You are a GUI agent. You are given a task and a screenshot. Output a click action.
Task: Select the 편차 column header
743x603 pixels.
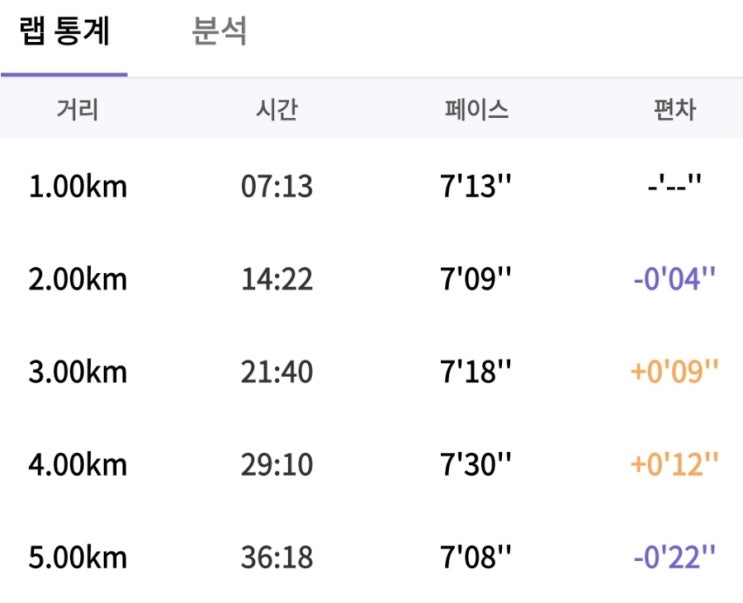point(675,109)
